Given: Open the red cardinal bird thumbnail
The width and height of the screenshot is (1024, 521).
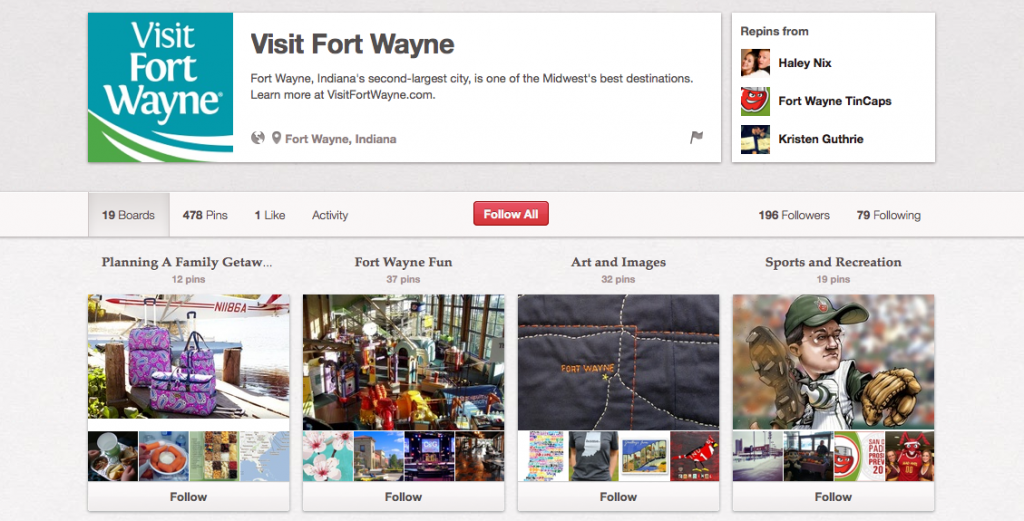Looking at the screenshot, I should tap(695, 456).
